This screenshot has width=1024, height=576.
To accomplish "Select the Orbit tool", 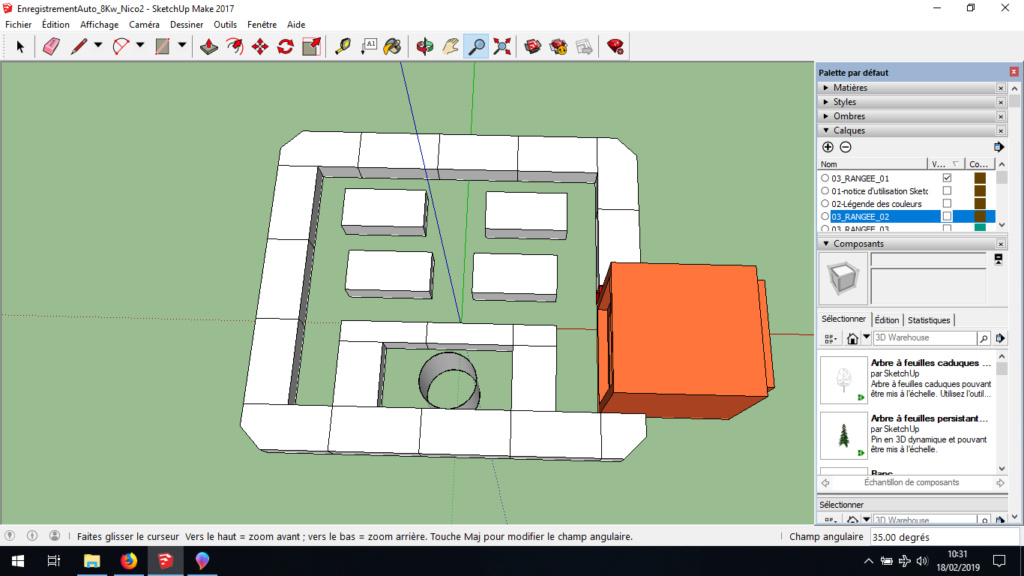I will click(425, 46).
